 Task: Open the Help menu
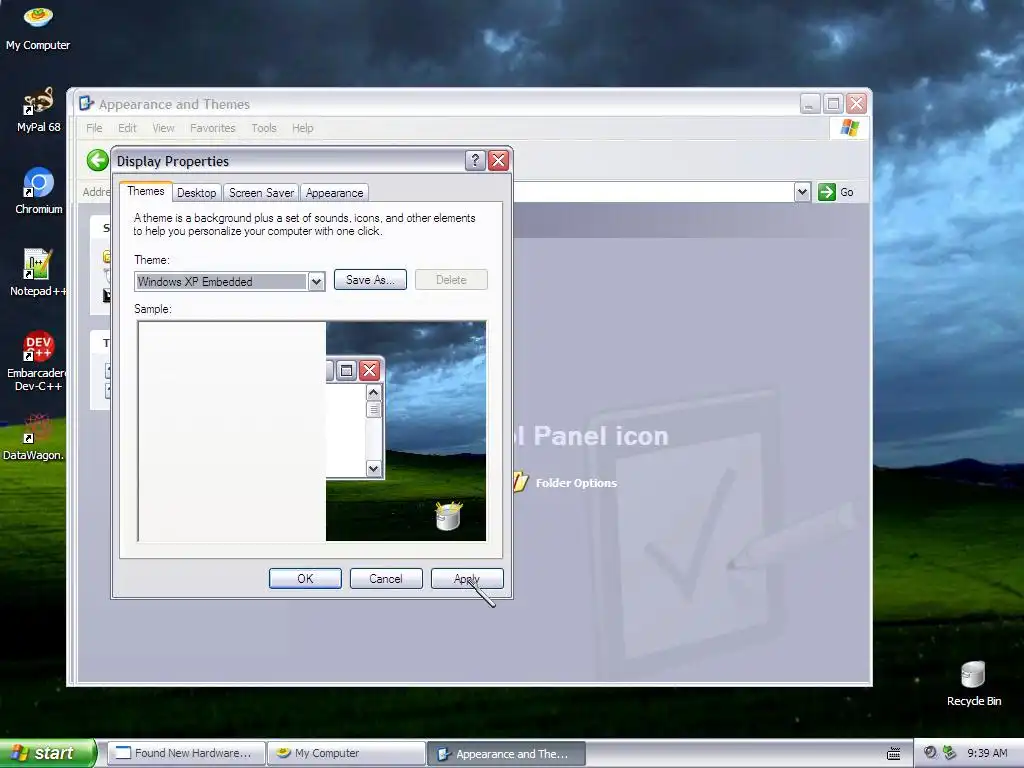[x=302, y=128]
